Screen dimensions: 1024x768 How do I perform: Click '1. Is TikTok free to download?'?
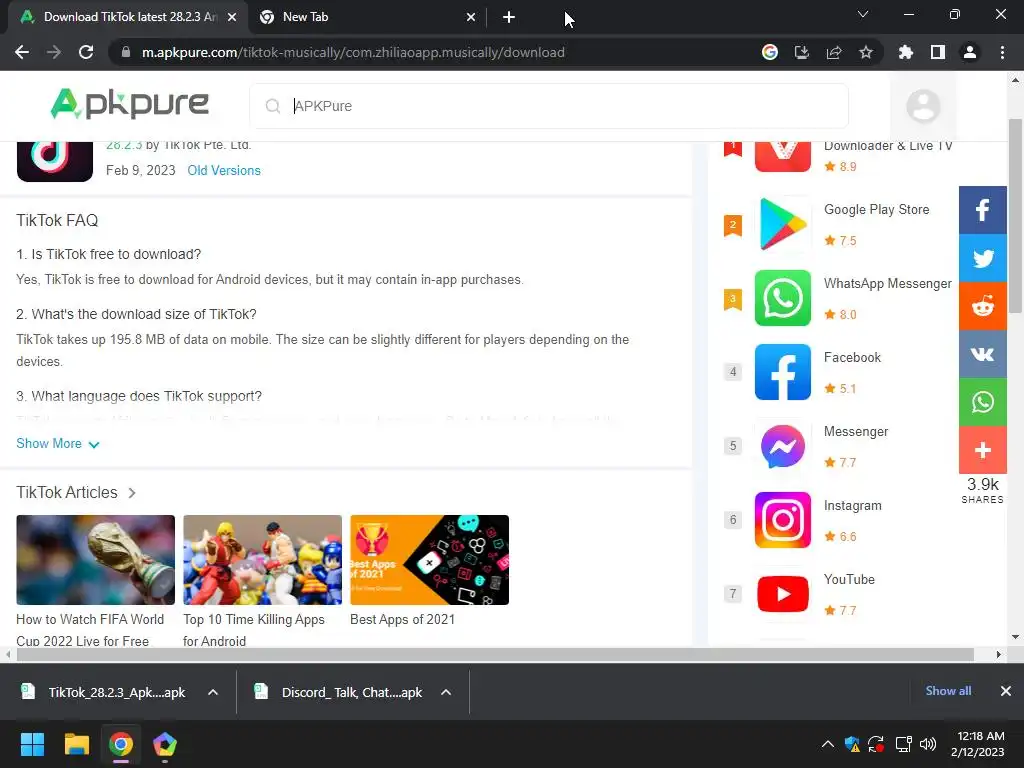[108, 254]
